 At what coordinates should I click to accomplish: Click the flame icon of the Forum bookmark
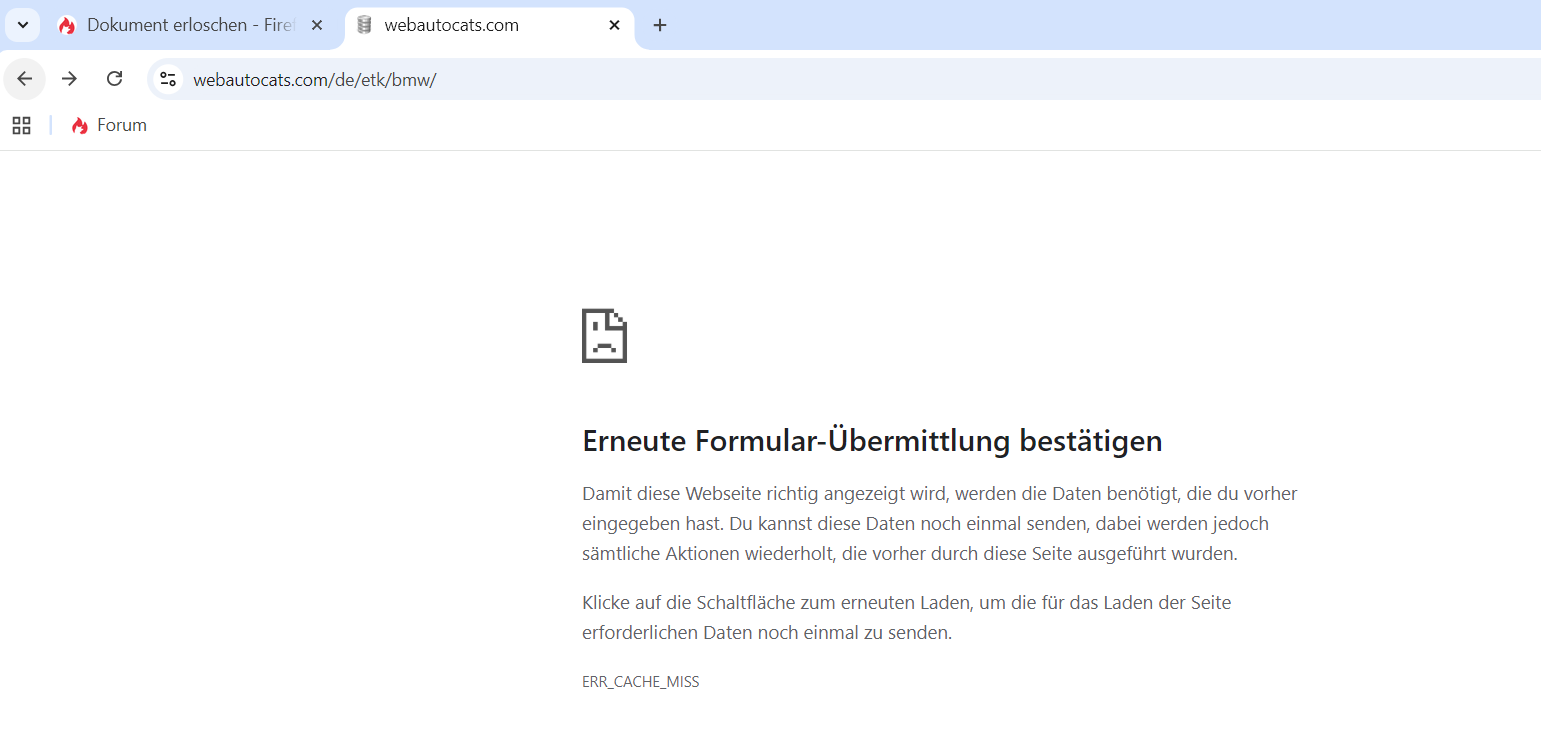point(80,125)
